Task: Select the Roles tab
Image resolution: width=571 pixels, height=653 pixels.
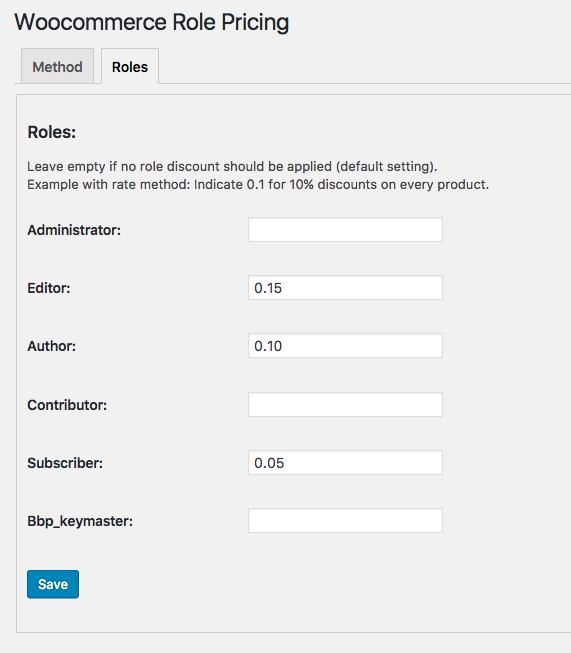Action: pos(130,66)
